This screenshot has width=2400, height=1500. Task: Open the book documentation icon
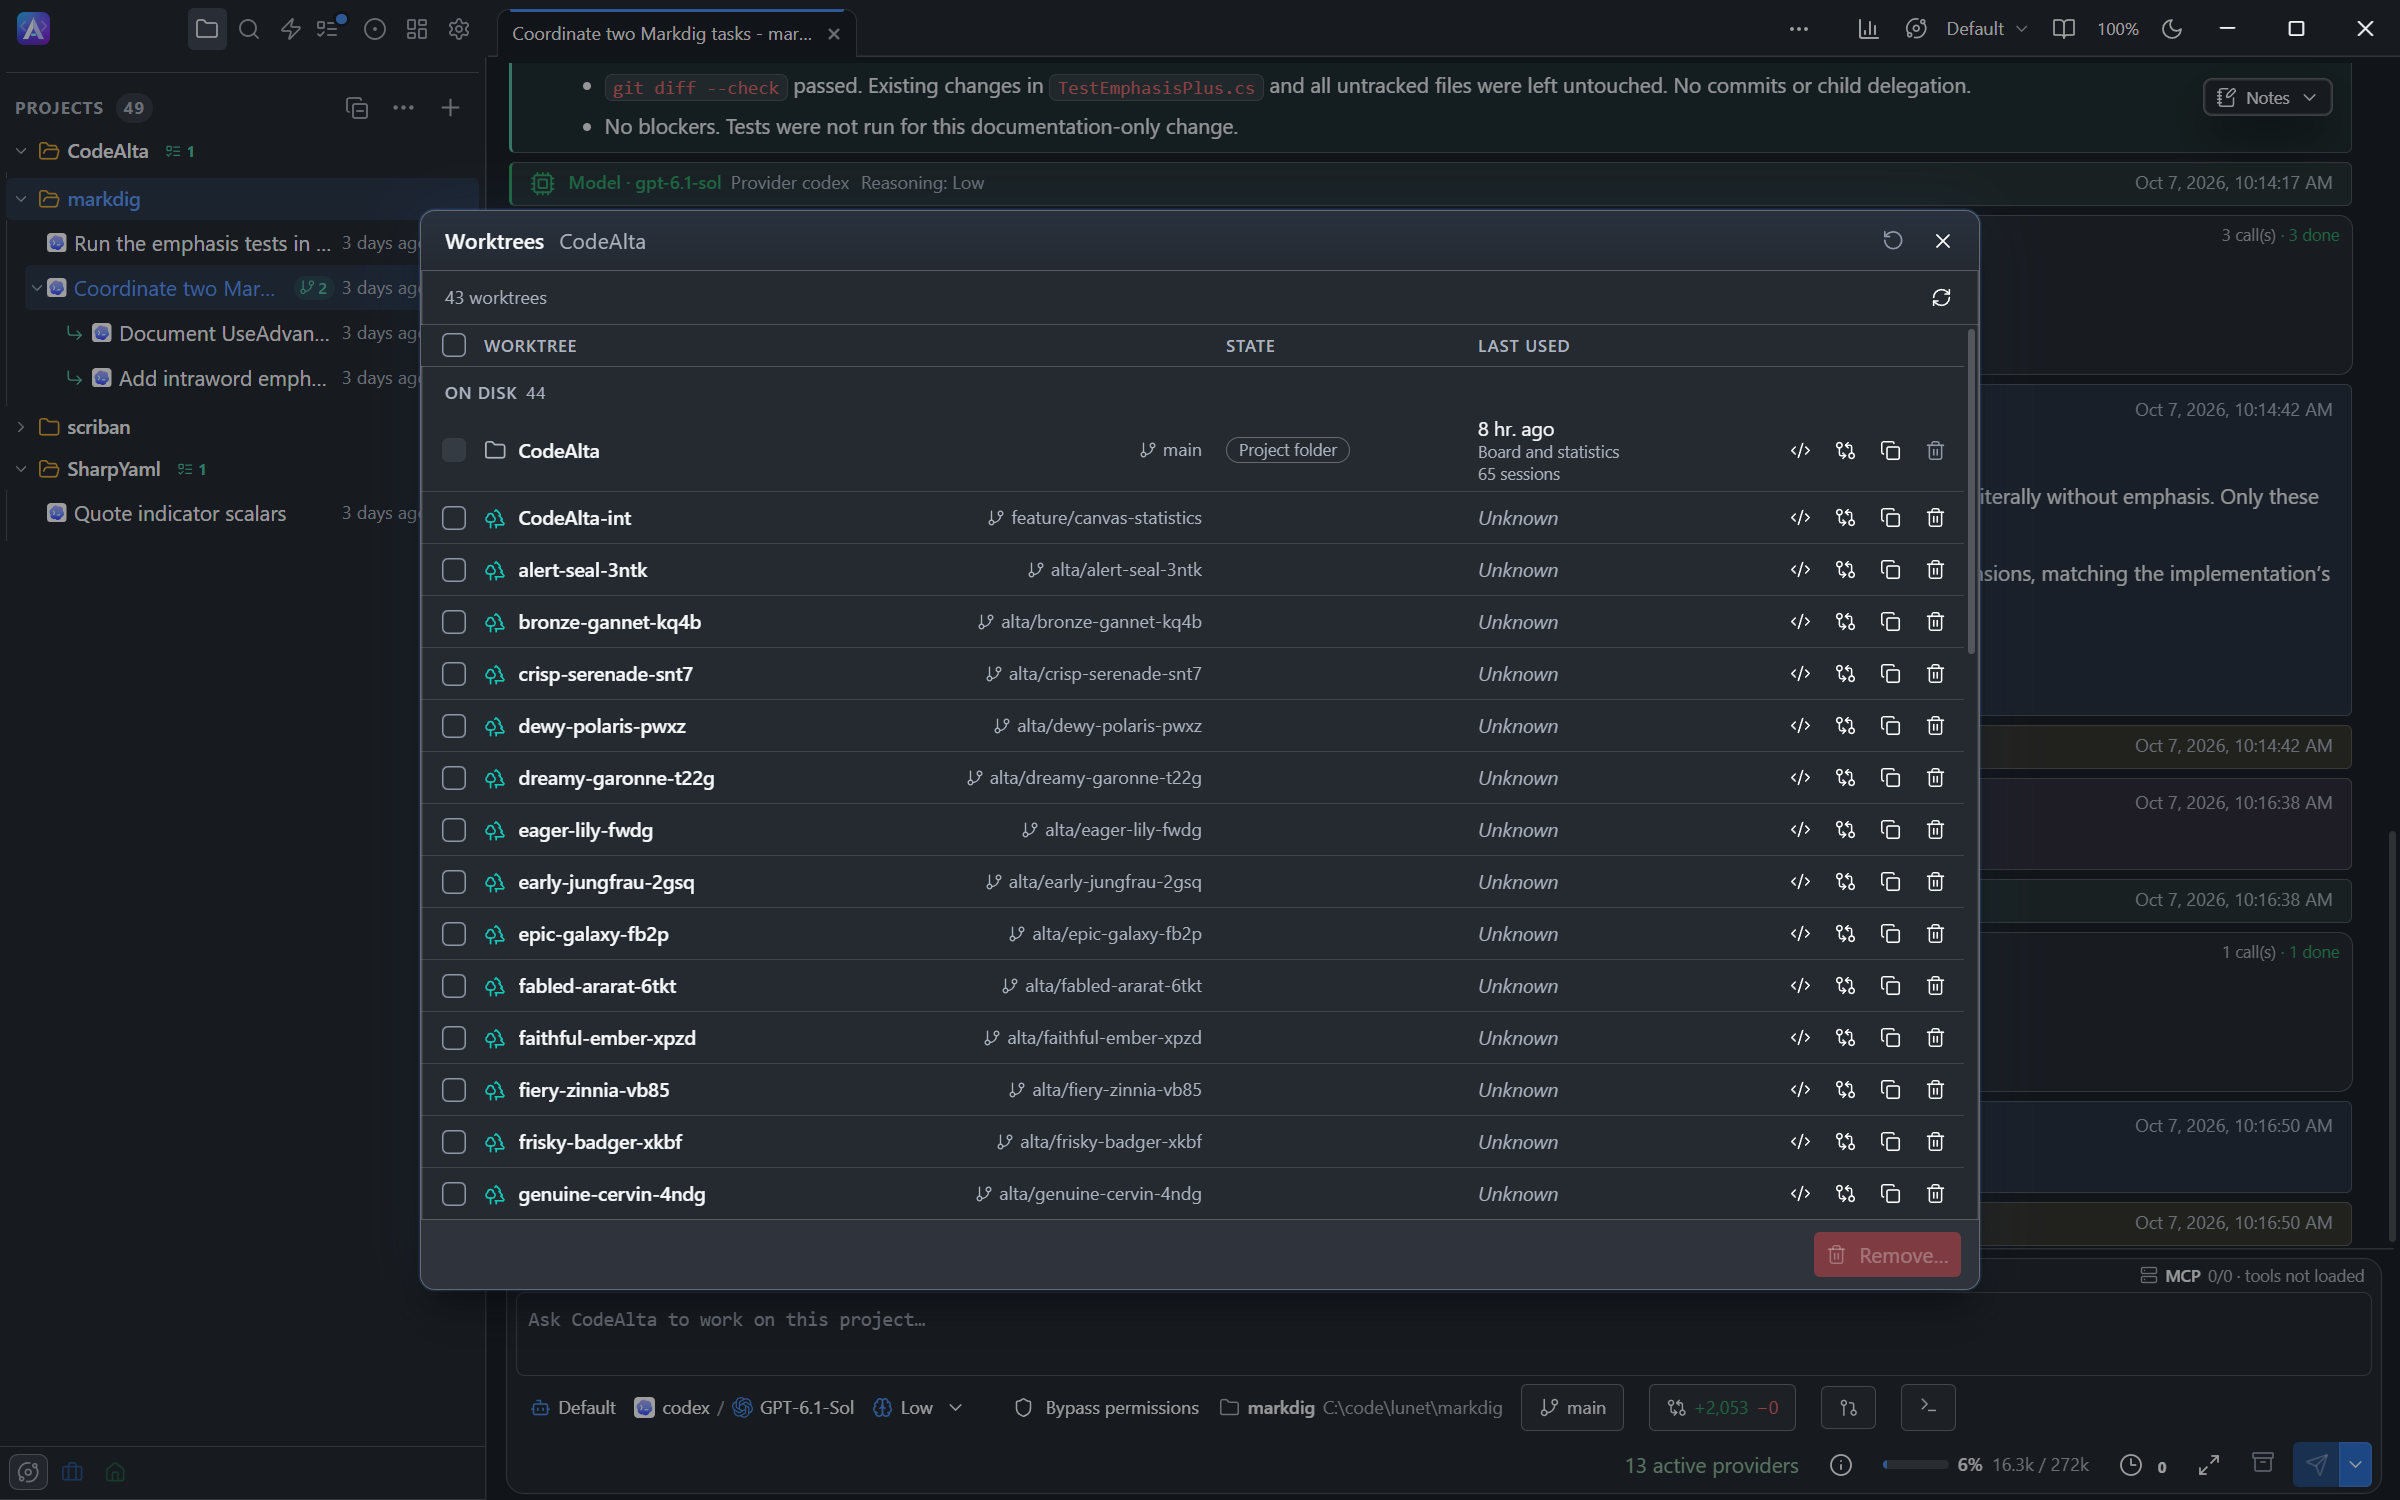2063,29
